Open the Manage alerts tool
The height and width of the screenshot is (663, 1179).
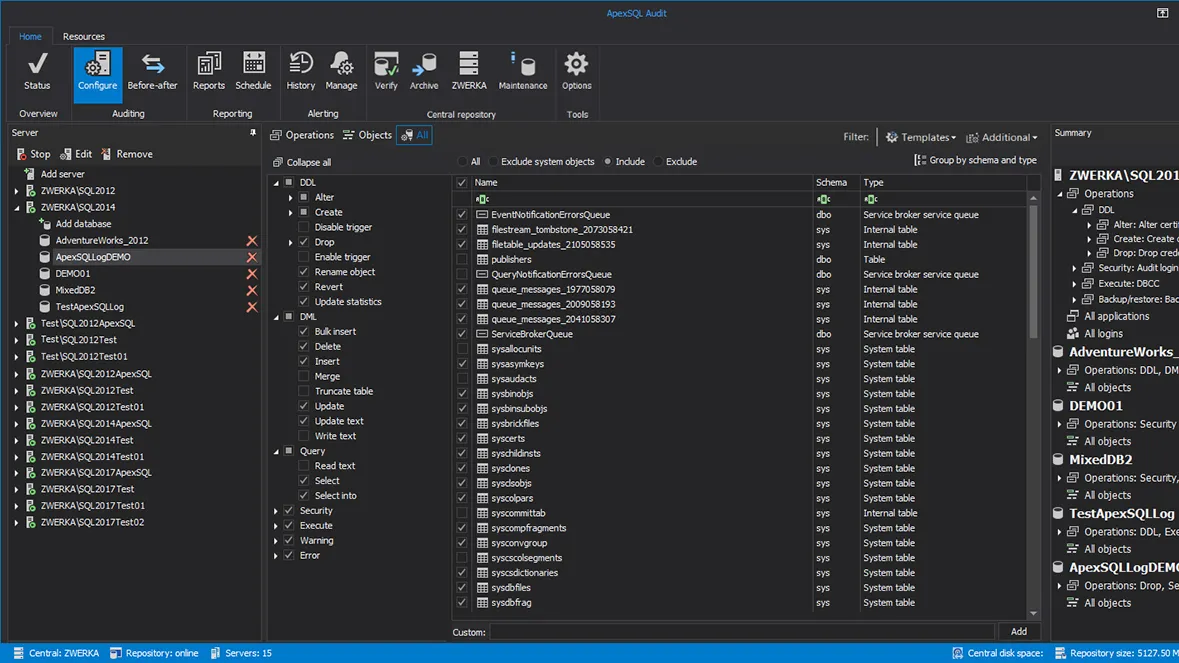341,72
